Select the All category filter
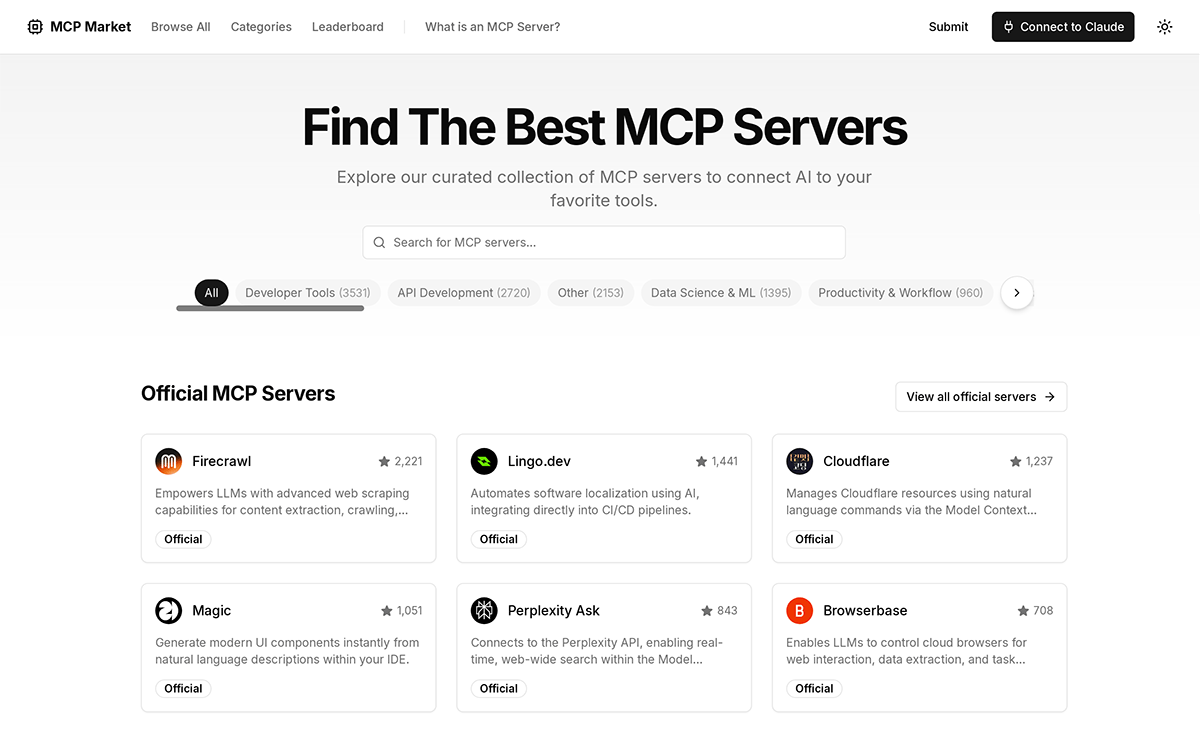1200x755 pixels. [211, 292]
